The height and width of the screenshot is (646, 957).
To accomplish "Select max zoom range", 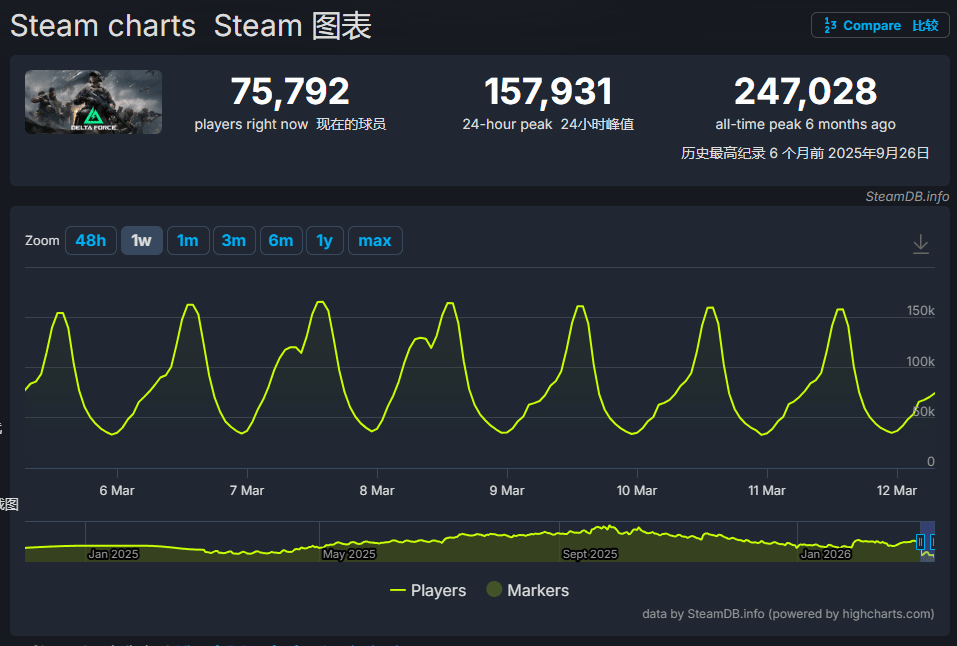I will pyautogui.click(x=375, y=241).
